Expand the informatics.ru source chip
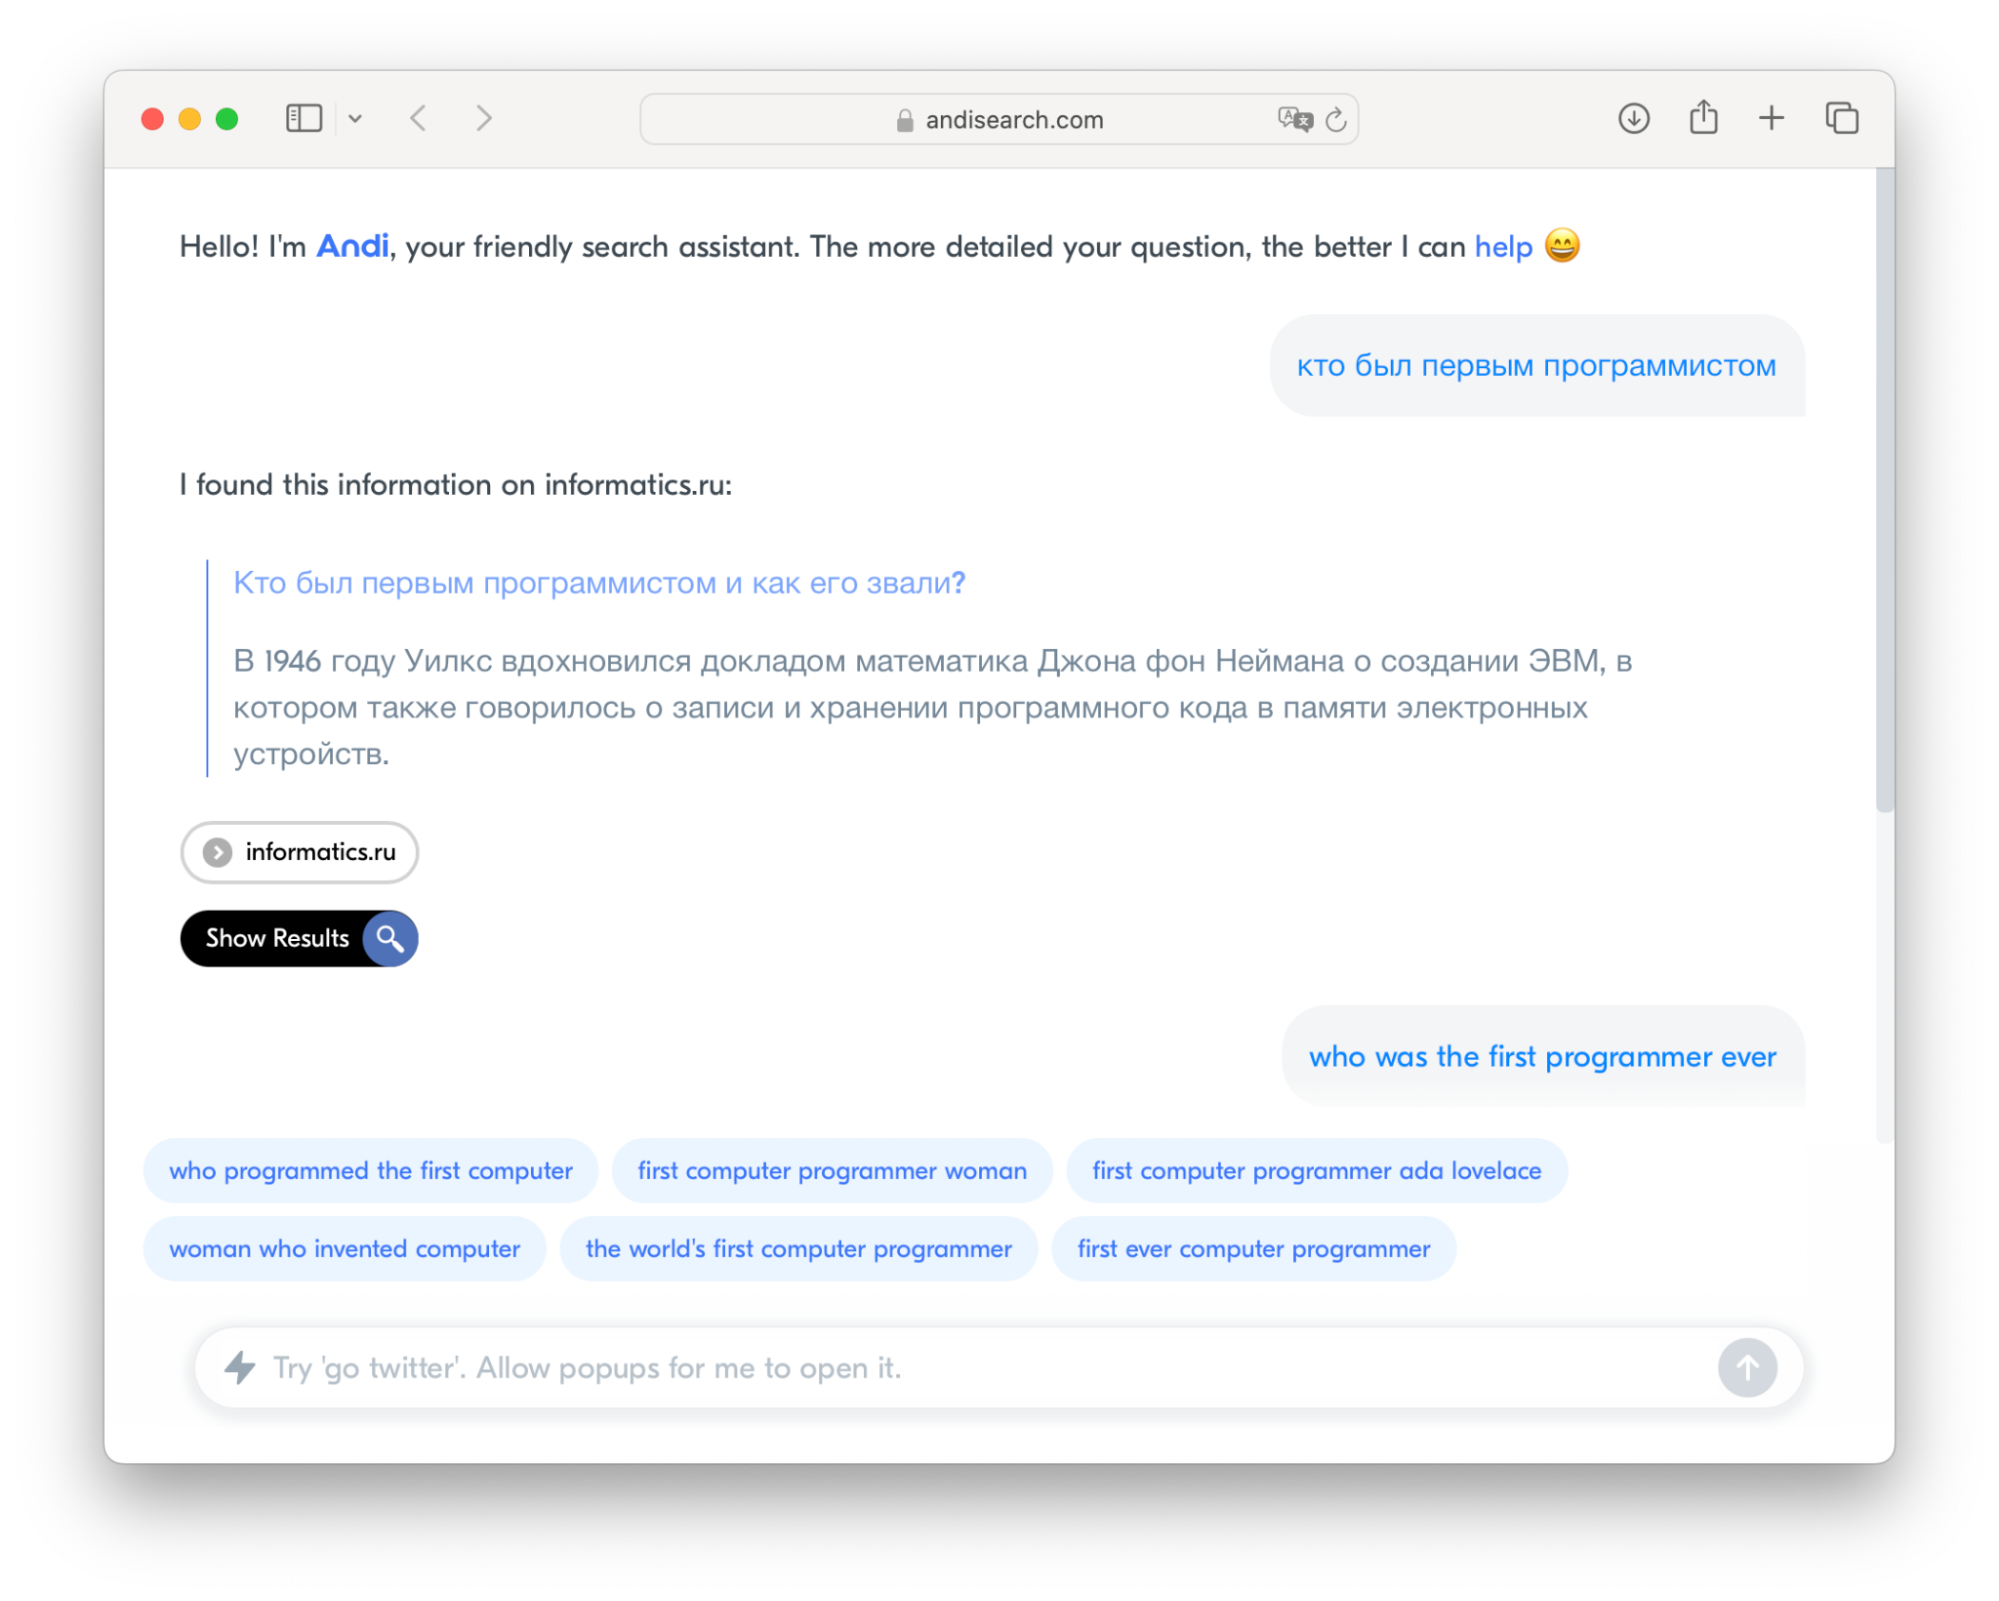This screenshot has width=1999, height=1601. point(299,852)
